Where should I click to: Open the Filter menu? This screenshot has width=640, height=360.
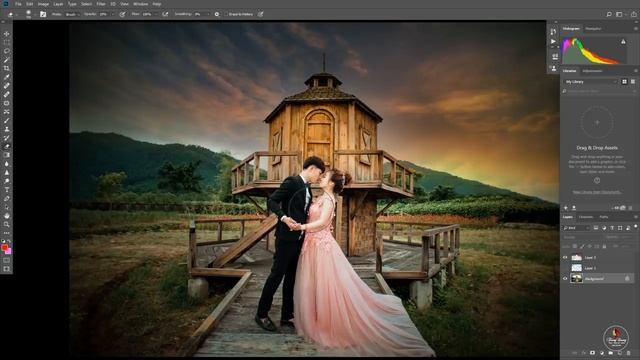tap(101, 4)
